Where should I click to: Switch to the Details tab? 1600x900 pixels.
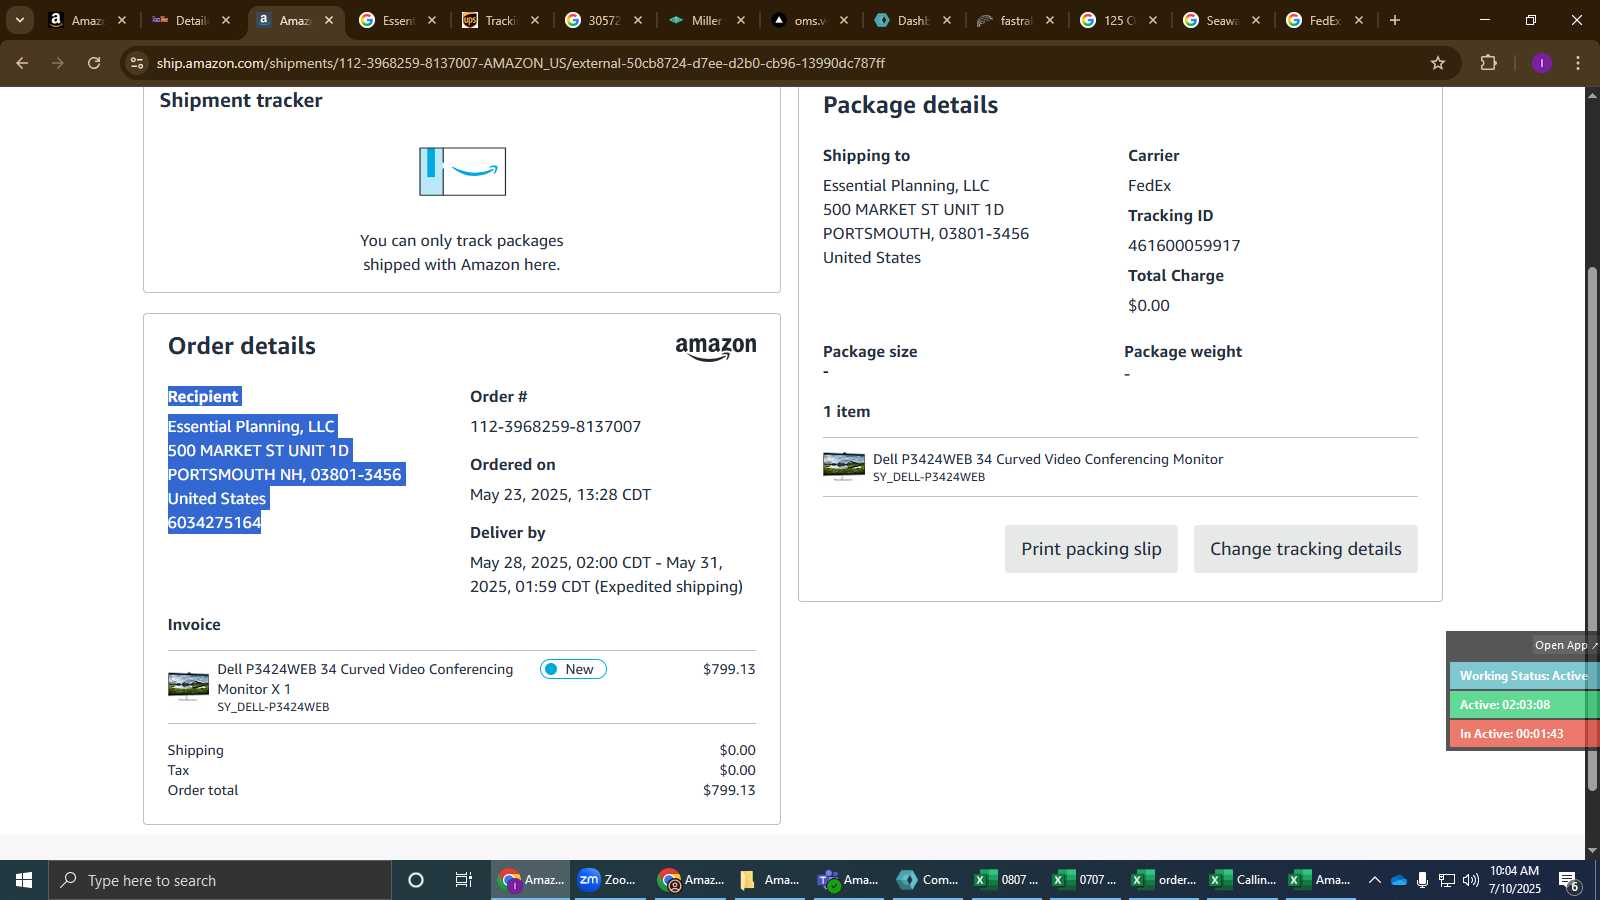tap(191, 20)
